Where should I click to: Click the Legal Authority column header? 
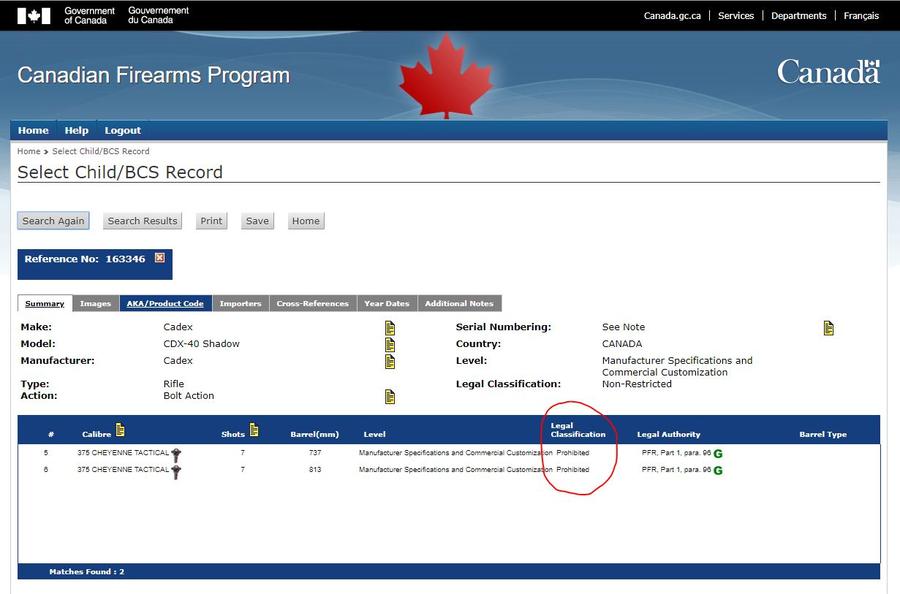coord(669,434)
